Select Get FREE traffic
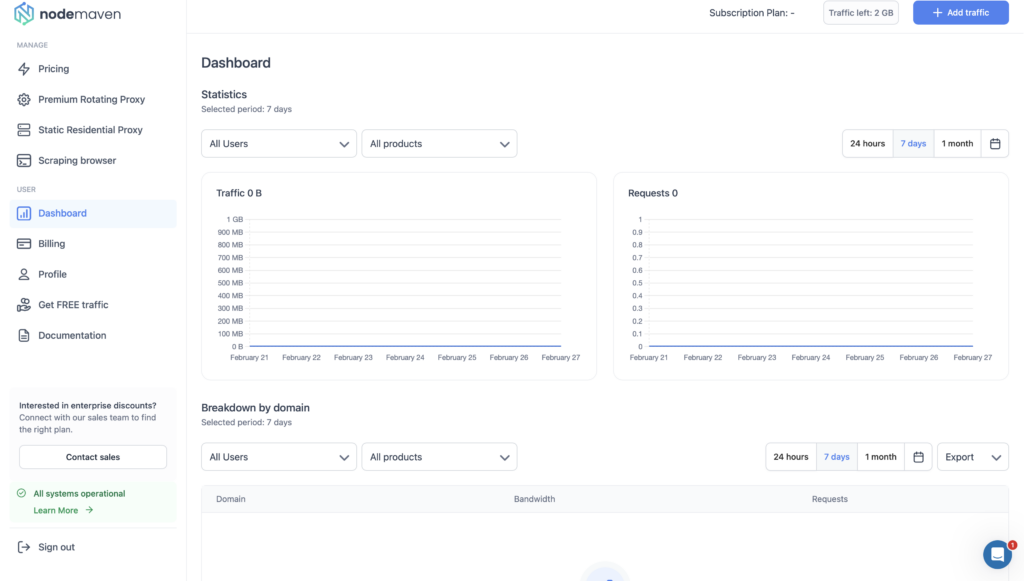1024x581 pixels. (x=93, y=305)
